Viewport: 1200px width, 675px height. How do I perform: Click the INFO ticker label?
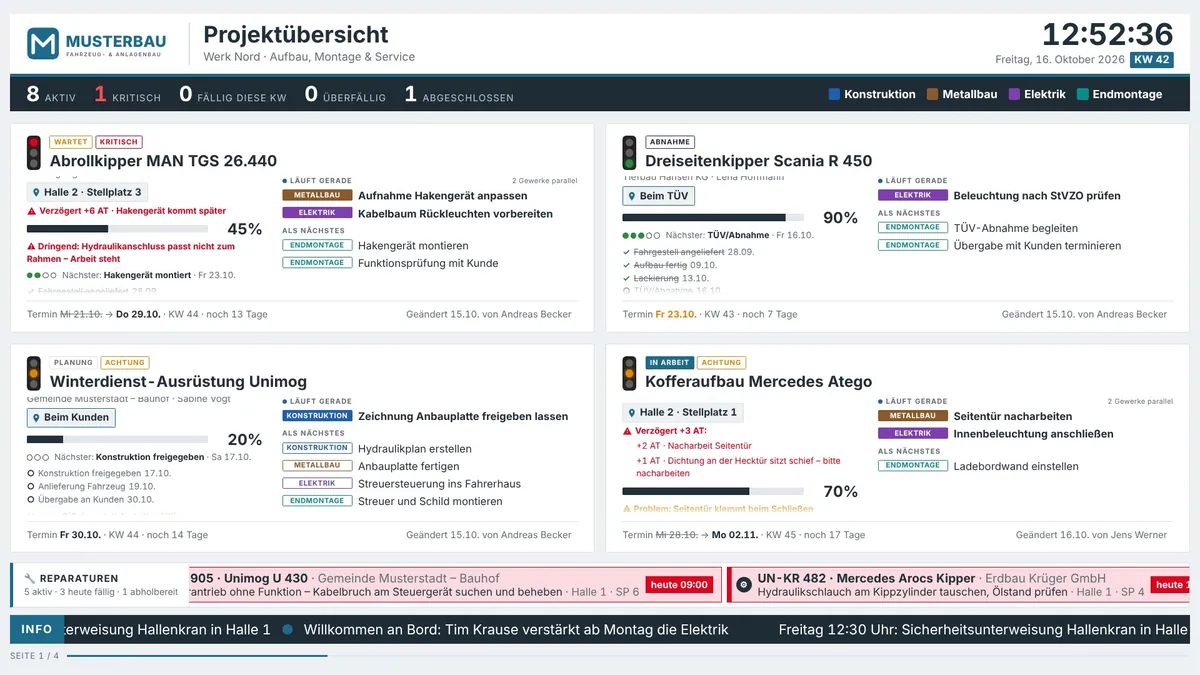pyautogui.click(x=37, y=630)
